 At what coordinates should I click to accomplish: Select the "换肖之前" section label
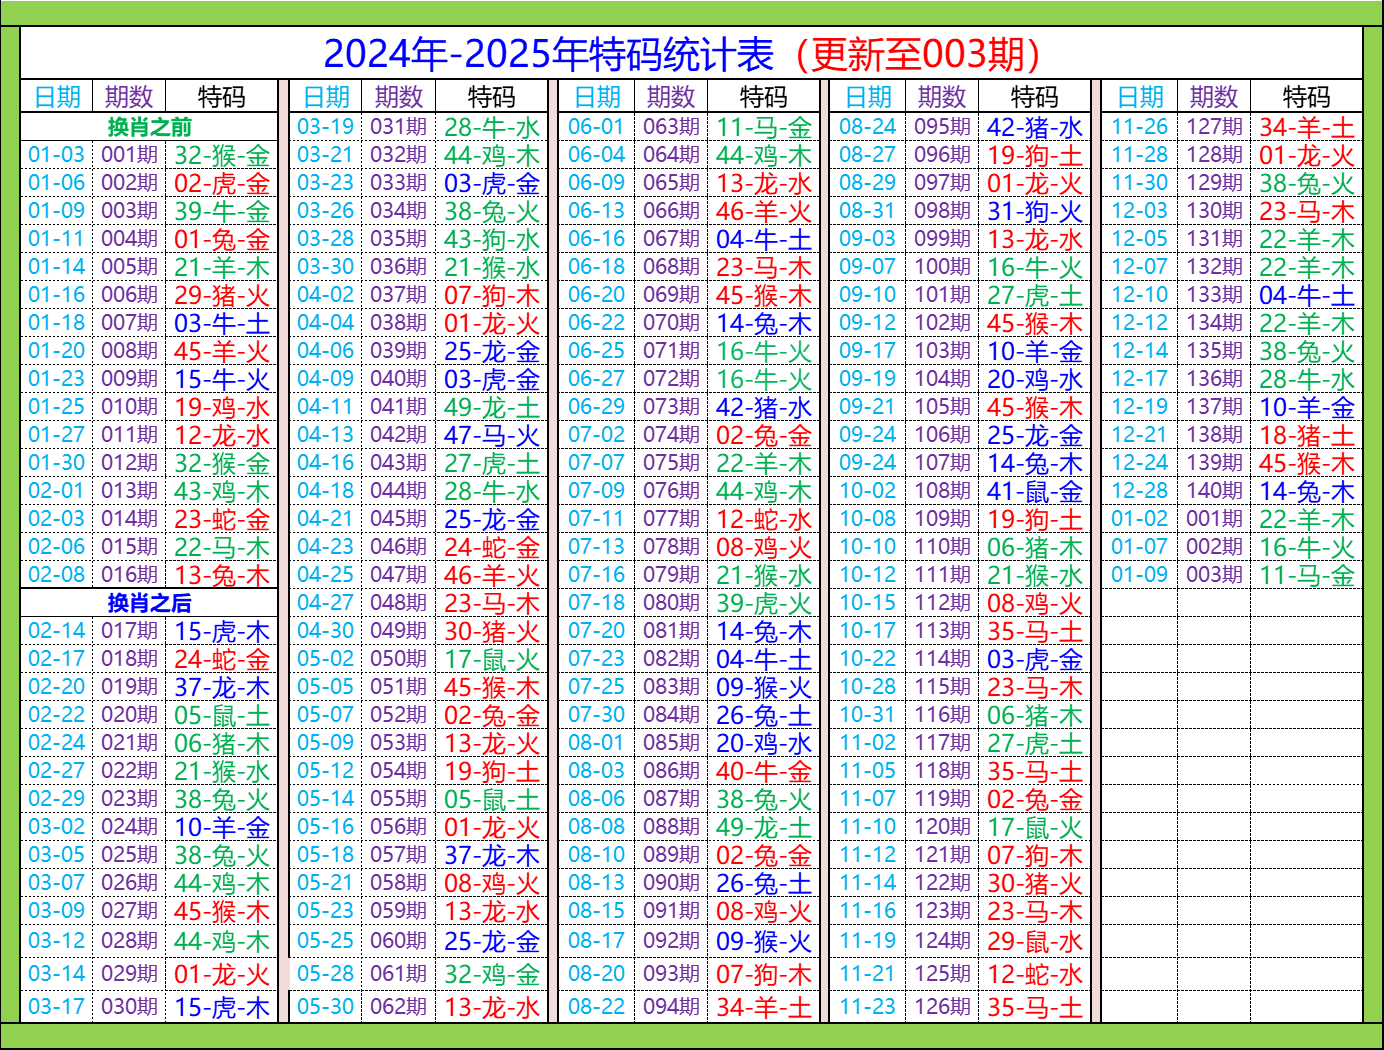tap(149, 127)
